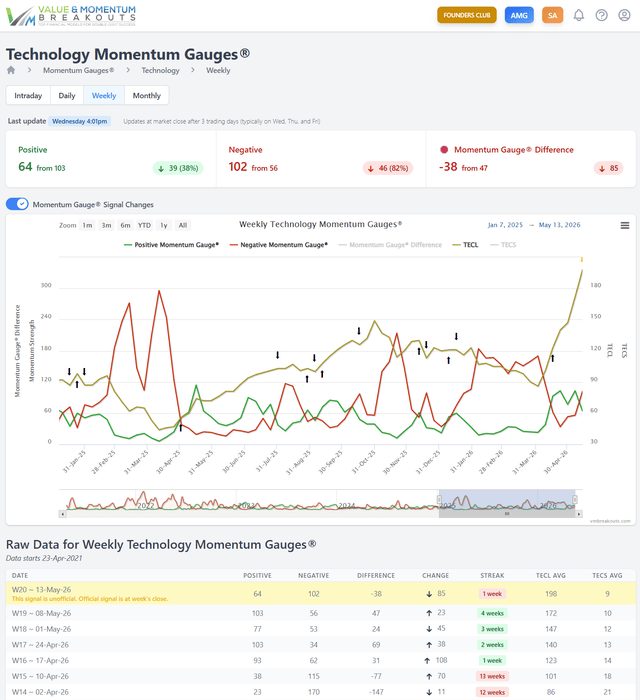Click the navigator scroll left arrow

pyautogui.click(x=62, y=514)
